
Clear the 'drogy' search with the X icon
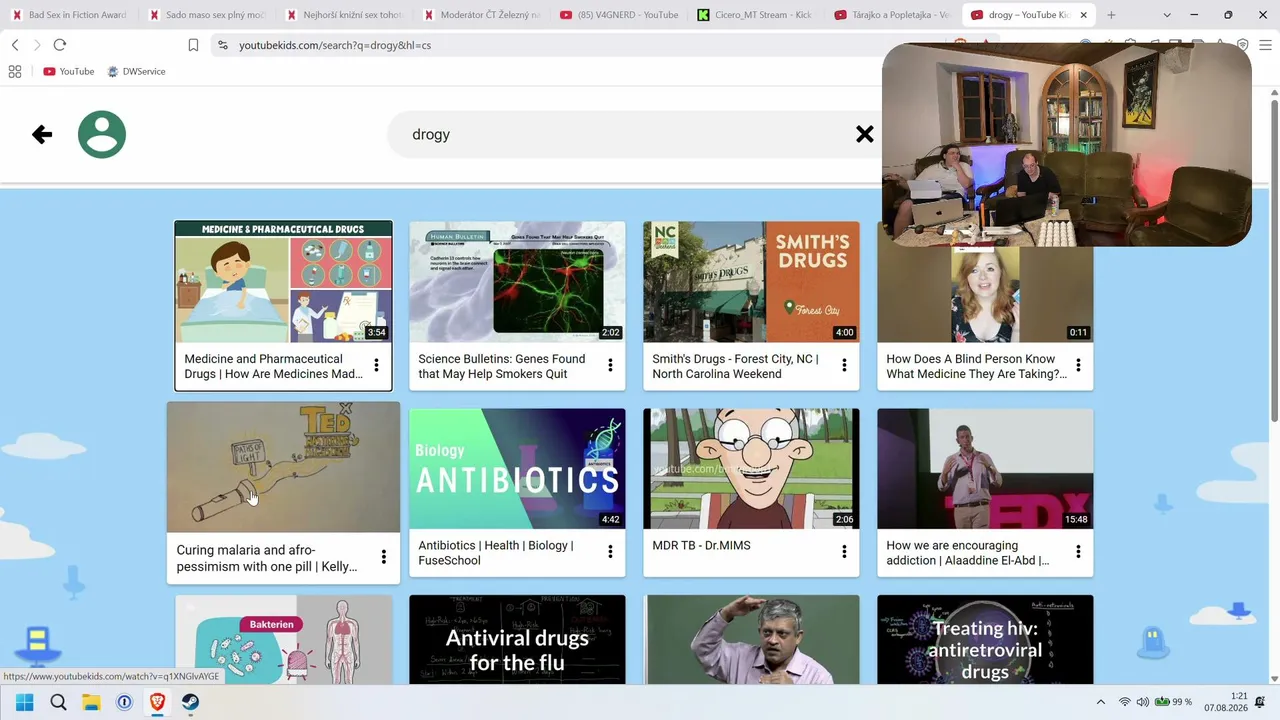coord(865,134)
